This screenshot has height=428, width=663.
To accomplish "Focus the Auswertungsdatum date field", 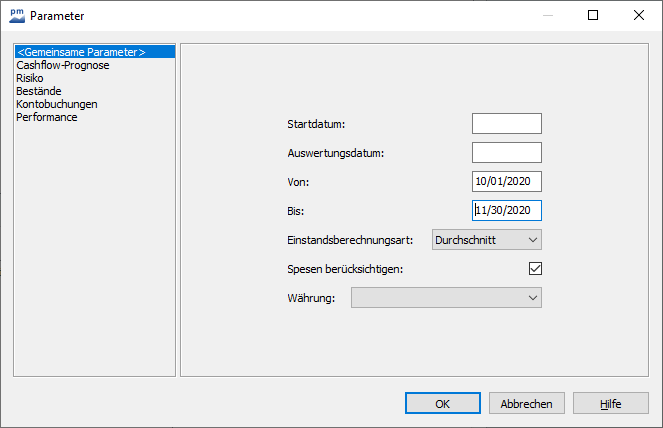I will point(506,152).
